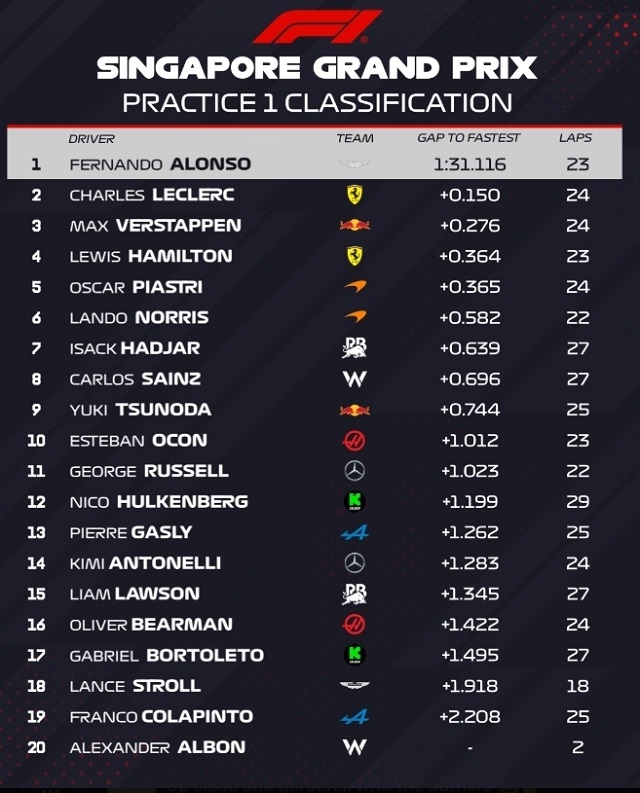The height and width of the screenshot is (793, 640).
Task: Select Lando Norris's driver name
Action: coord(139,317)
